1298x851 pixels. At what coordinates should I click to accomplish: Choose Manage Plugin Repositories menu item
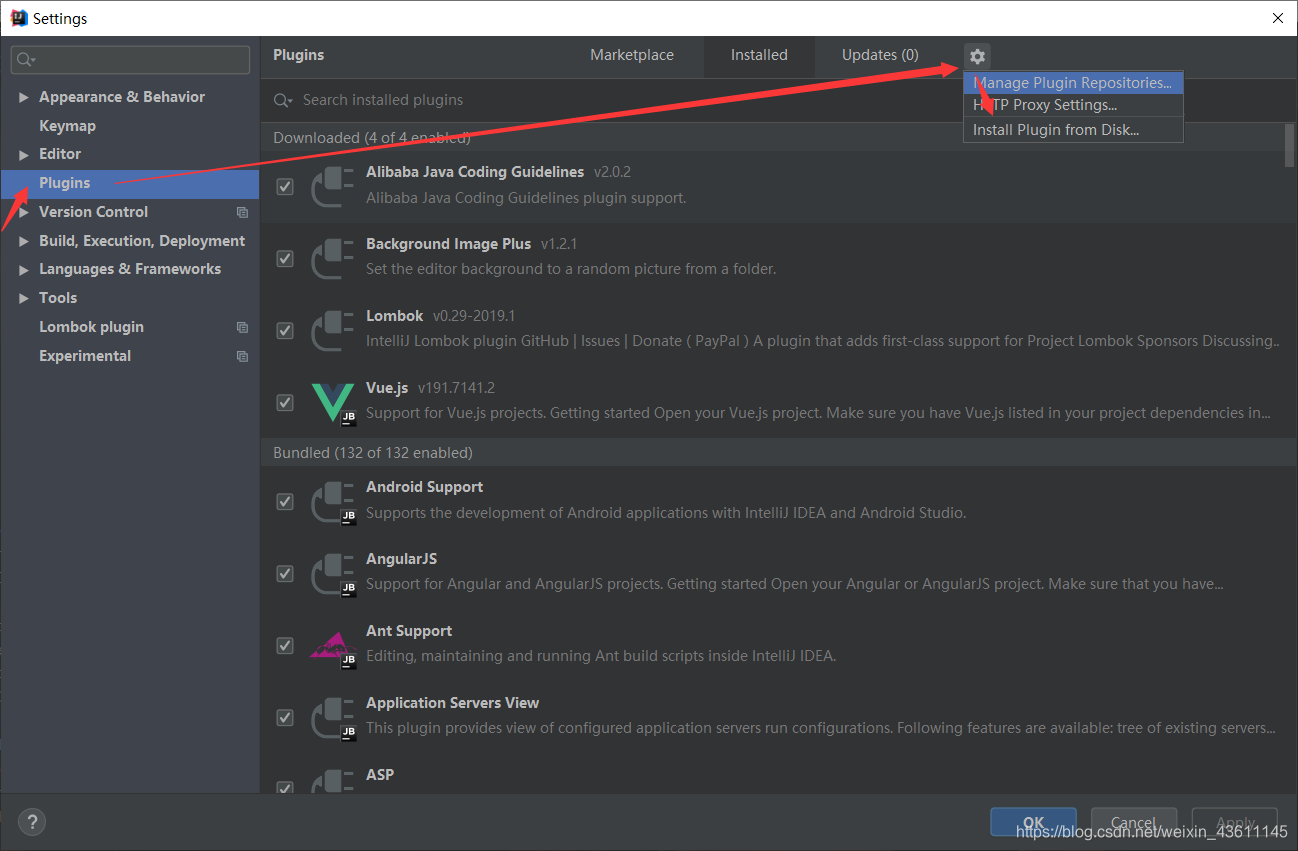[1073, 83]
